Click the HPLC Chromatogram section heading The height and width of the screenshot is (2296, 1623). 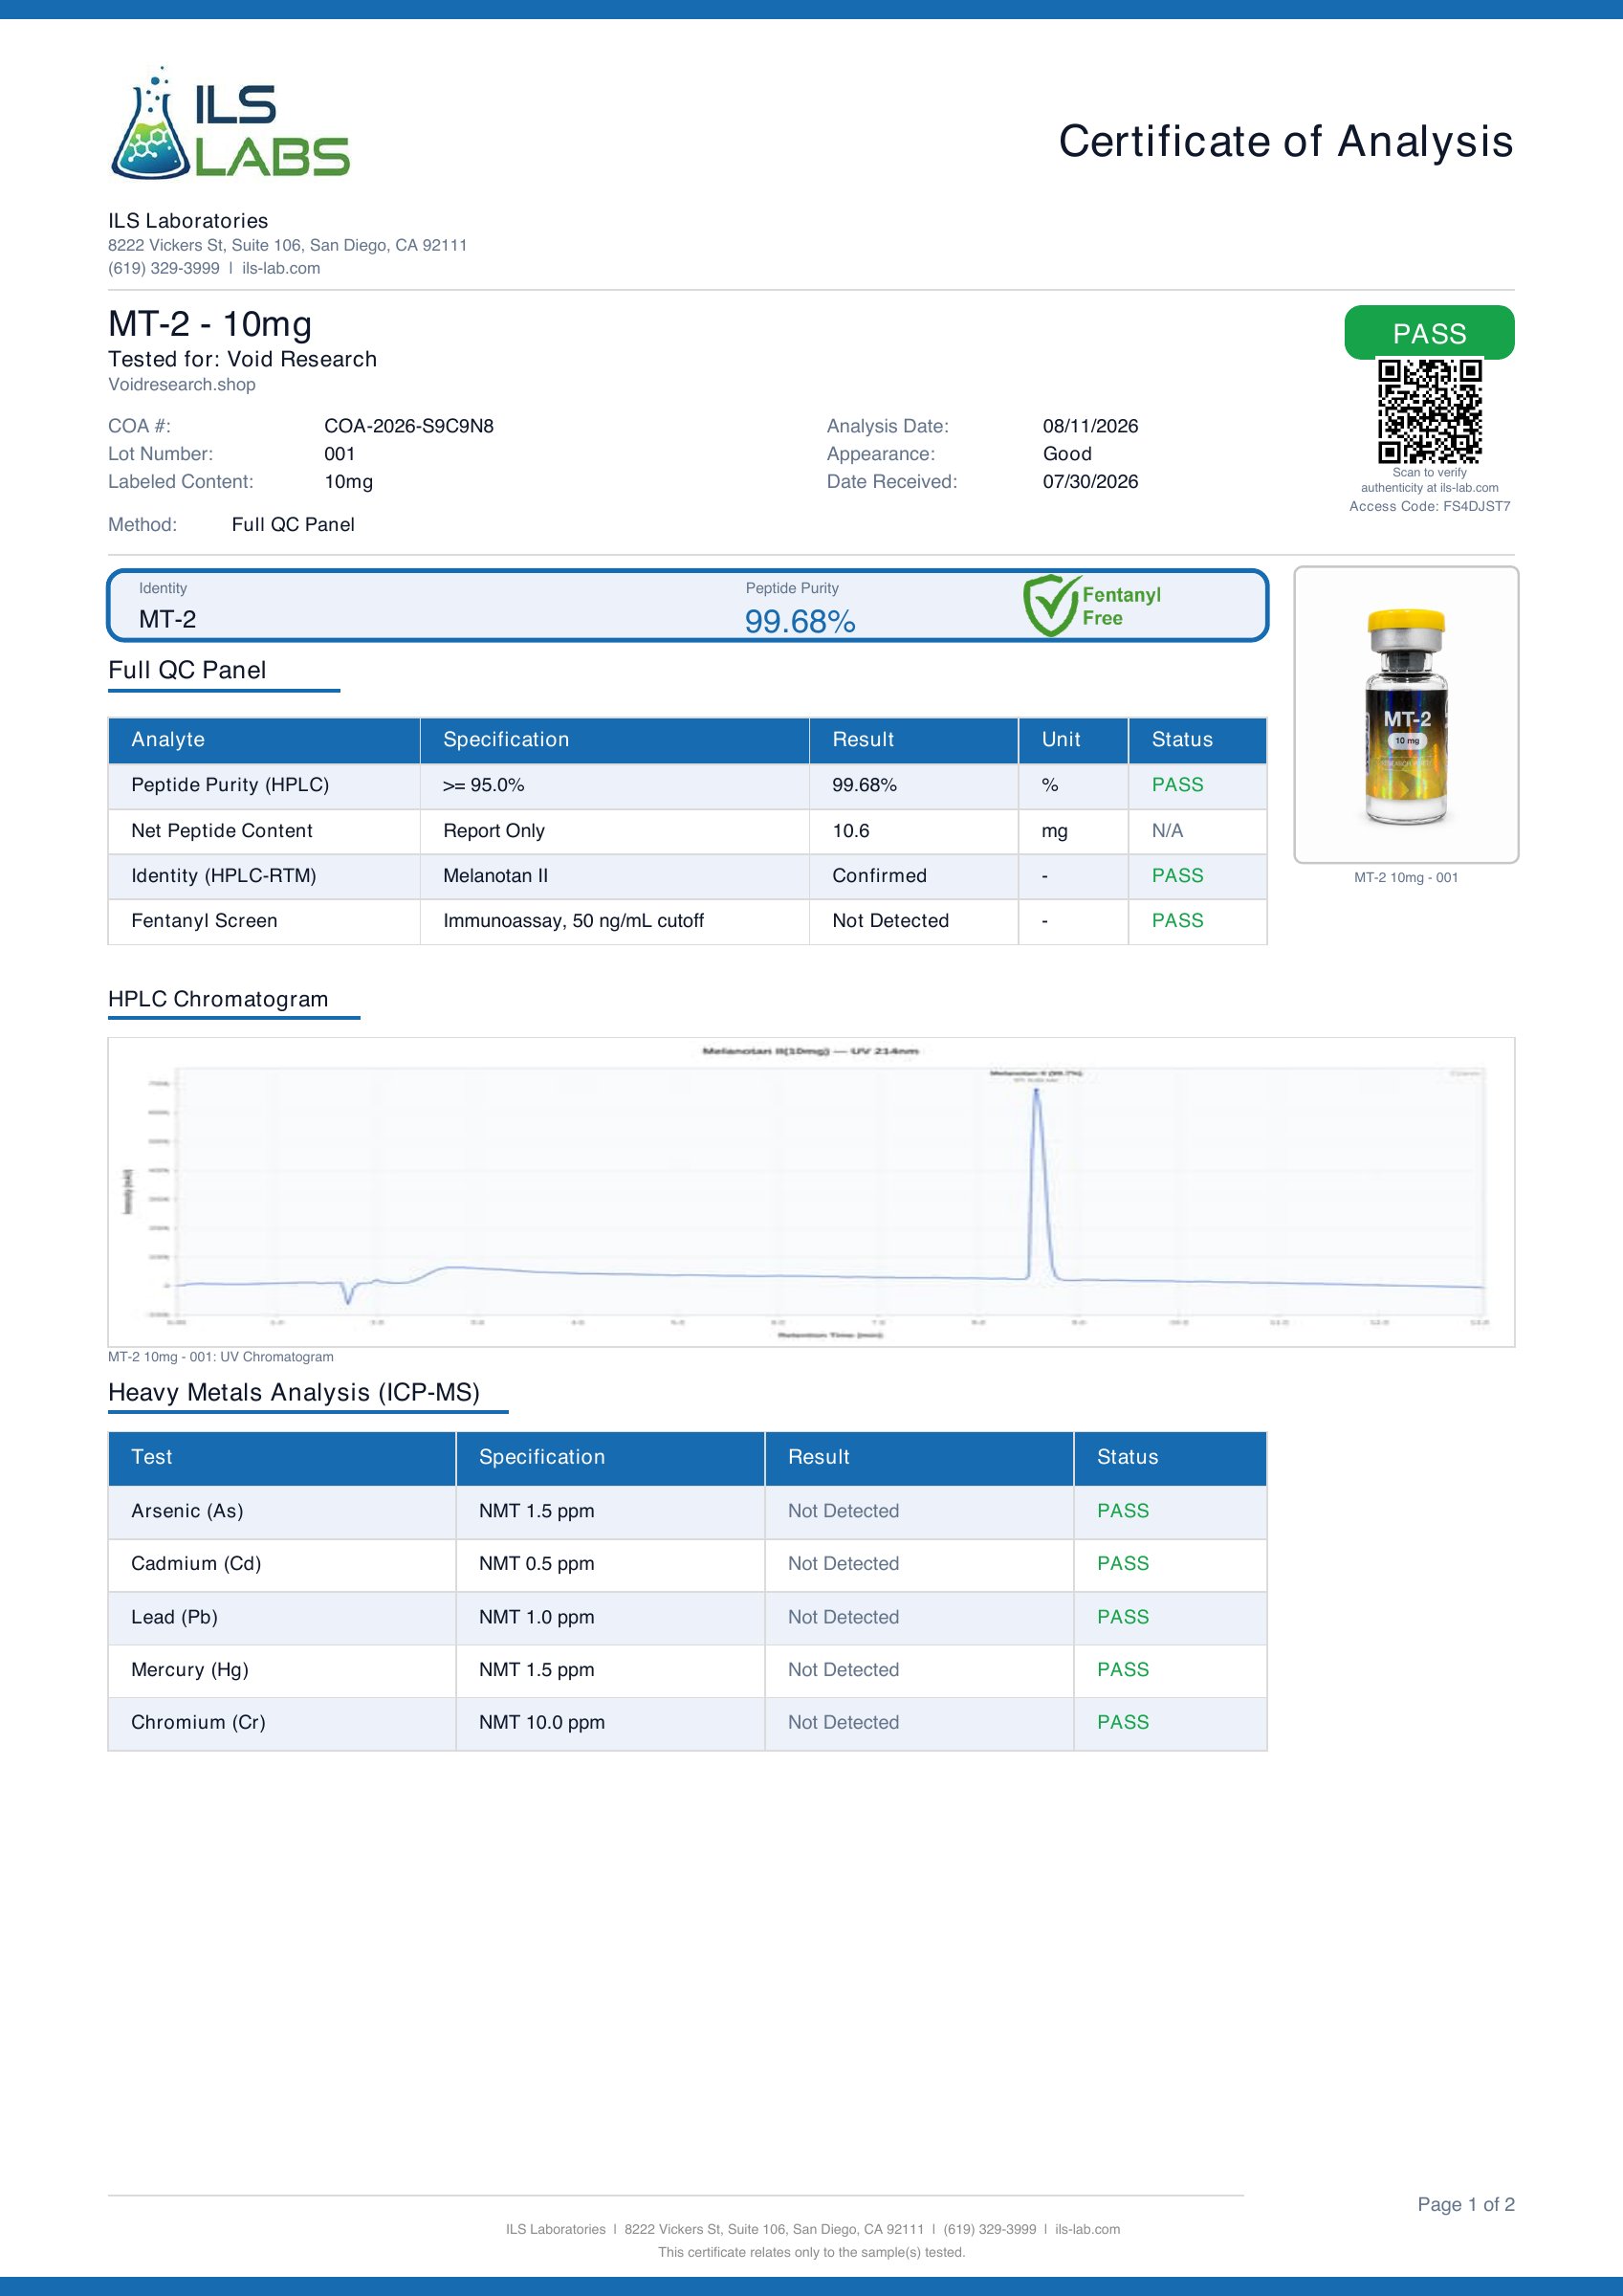tap(218, 999)
